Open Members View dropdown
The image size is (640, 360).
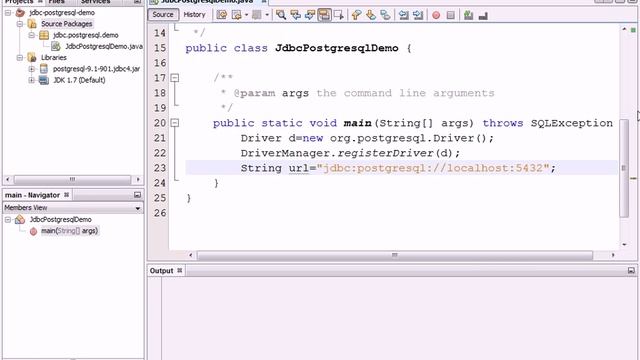coord(138,208)
